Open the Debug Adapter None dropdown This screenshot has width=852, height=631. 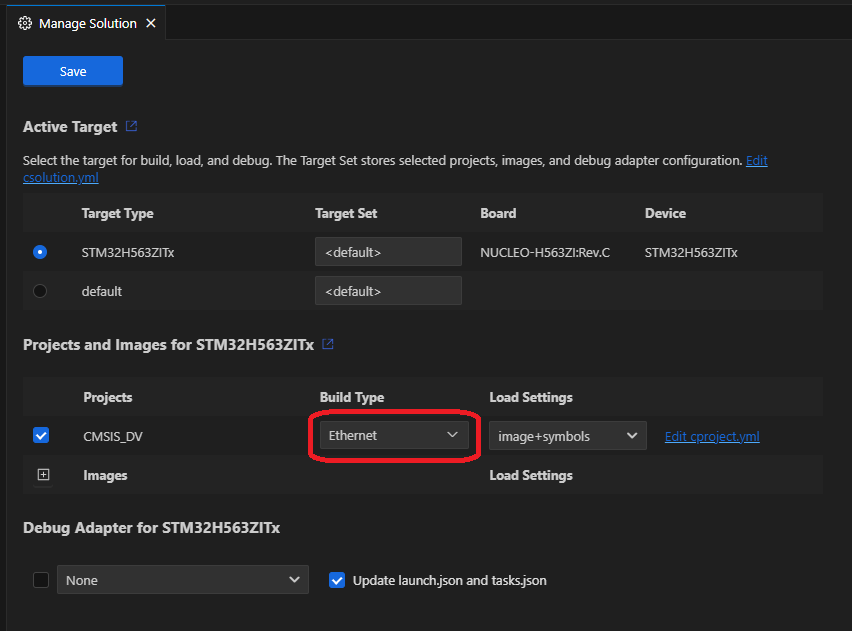(x=183, y=580)
